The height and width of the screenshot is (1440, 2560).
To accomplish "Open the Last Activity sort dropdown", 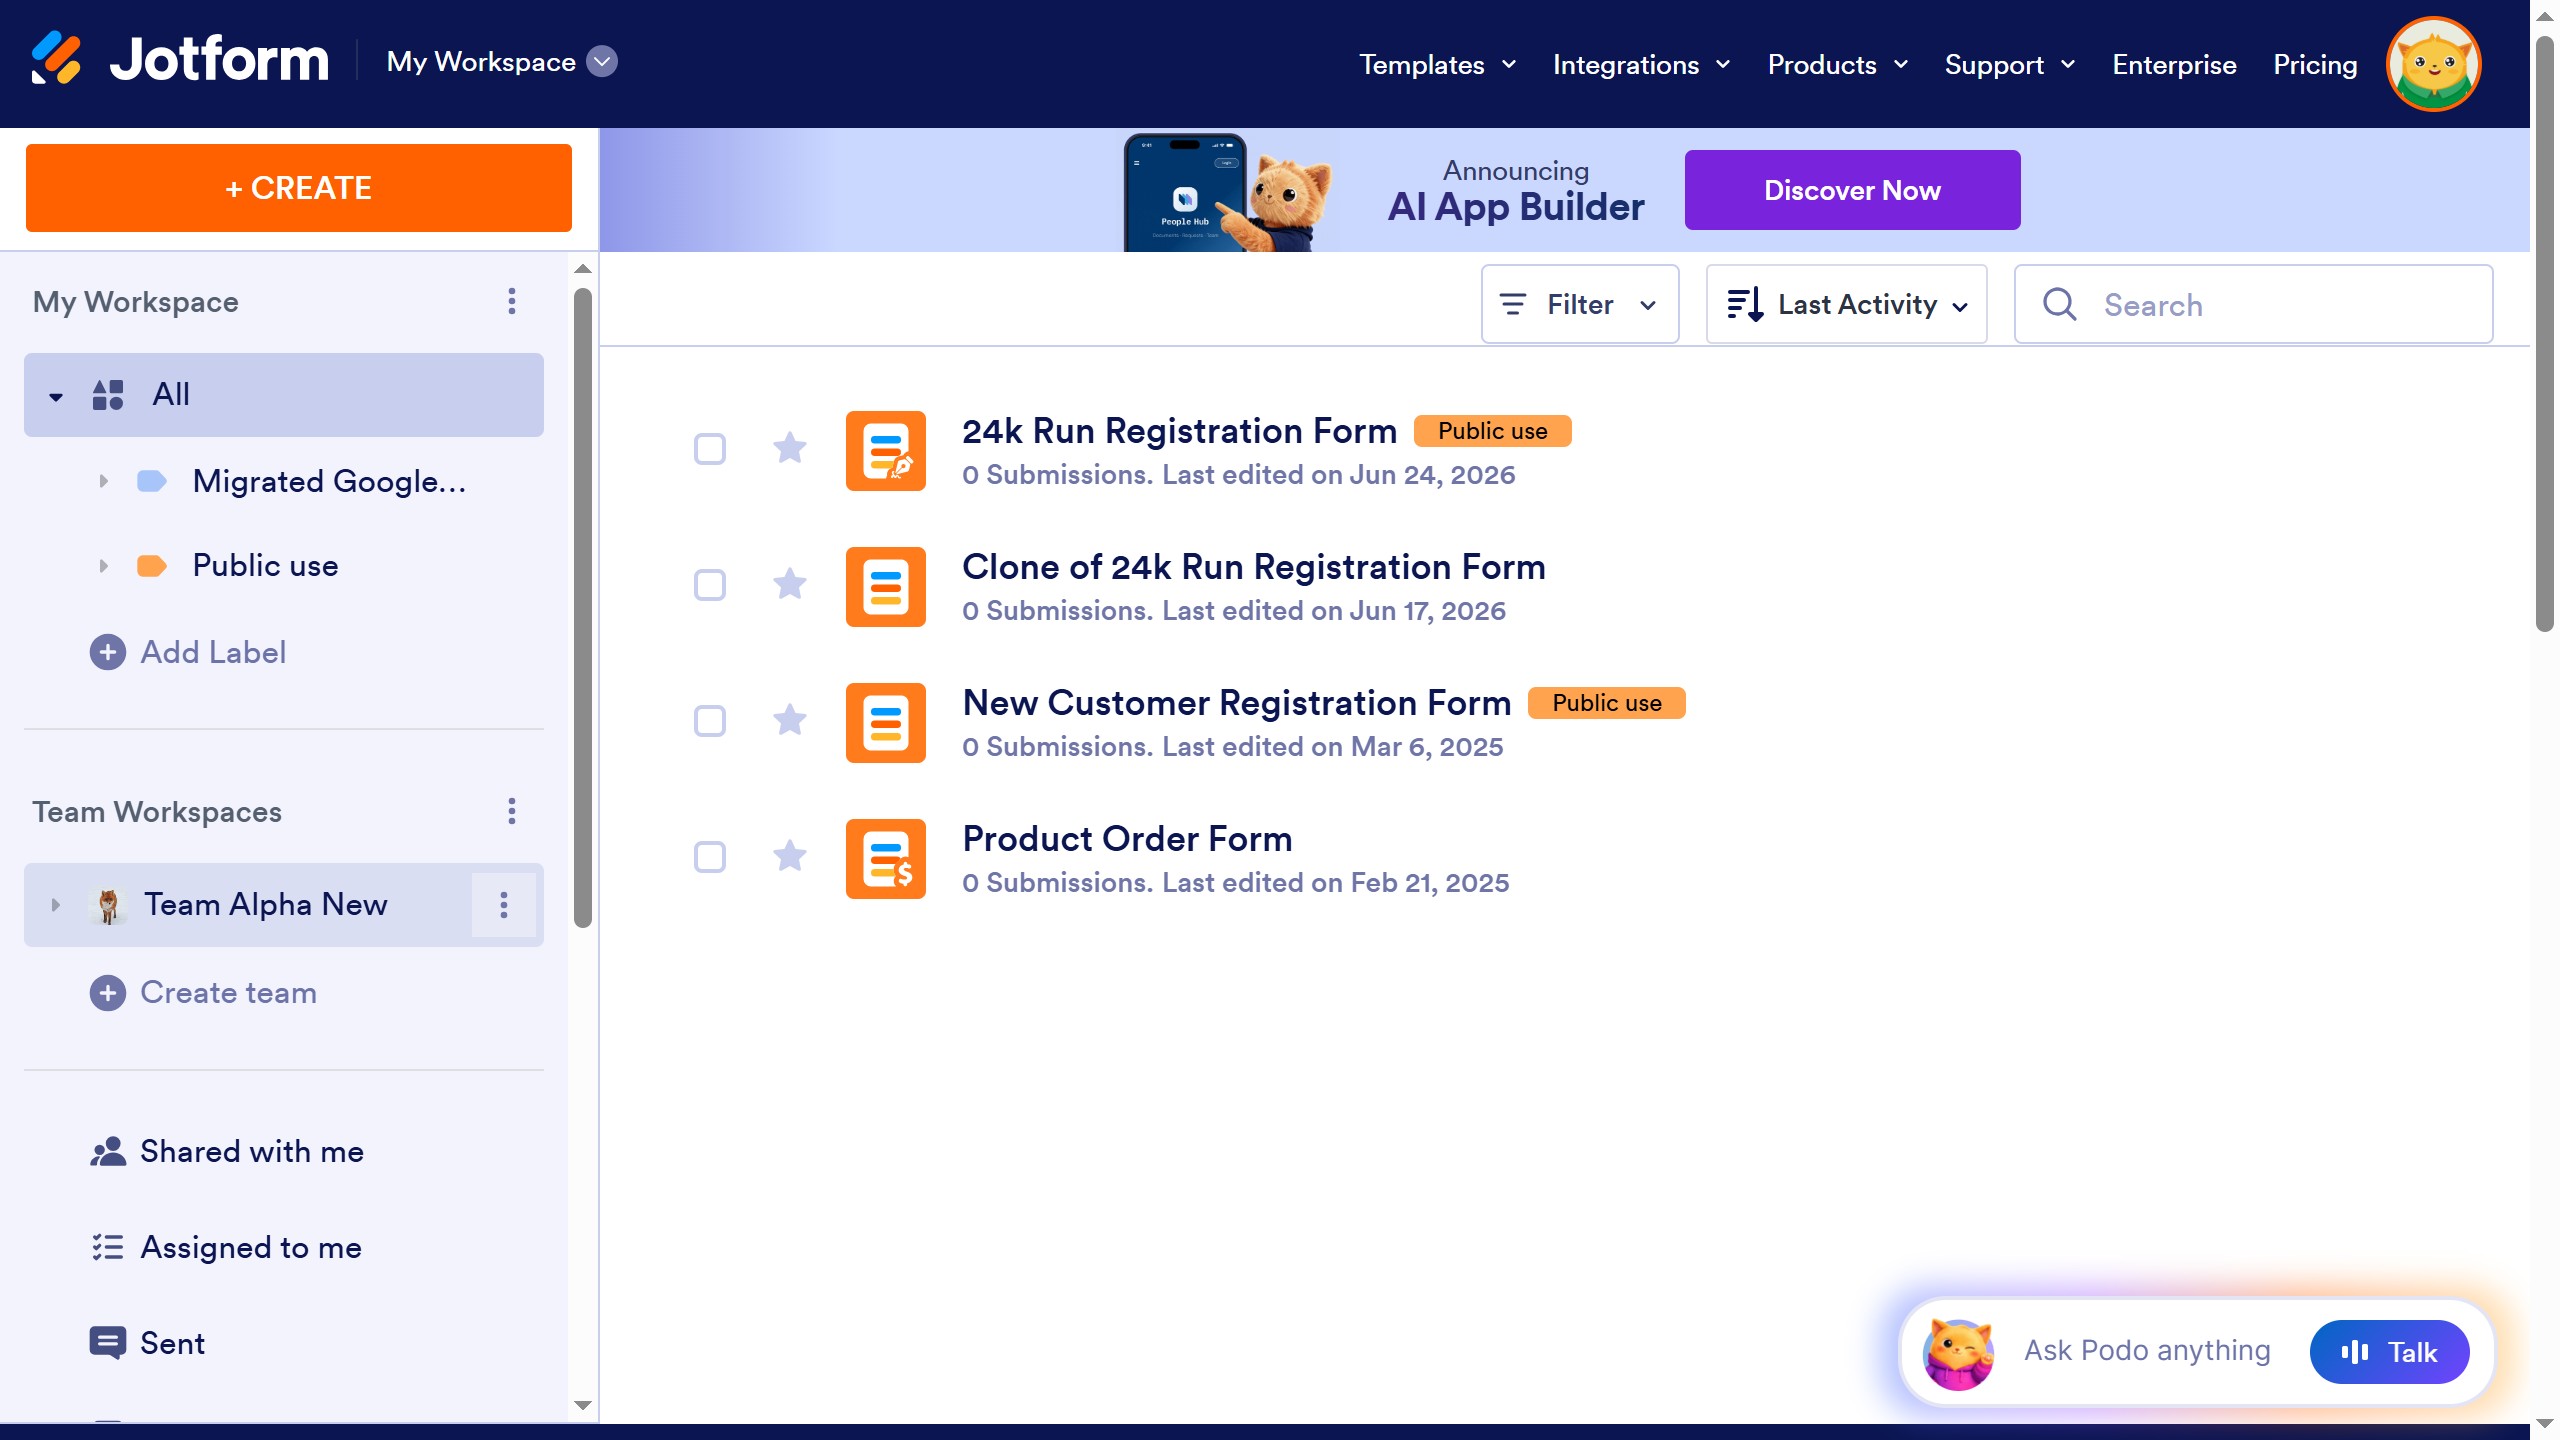I will tap(1846, 304).
